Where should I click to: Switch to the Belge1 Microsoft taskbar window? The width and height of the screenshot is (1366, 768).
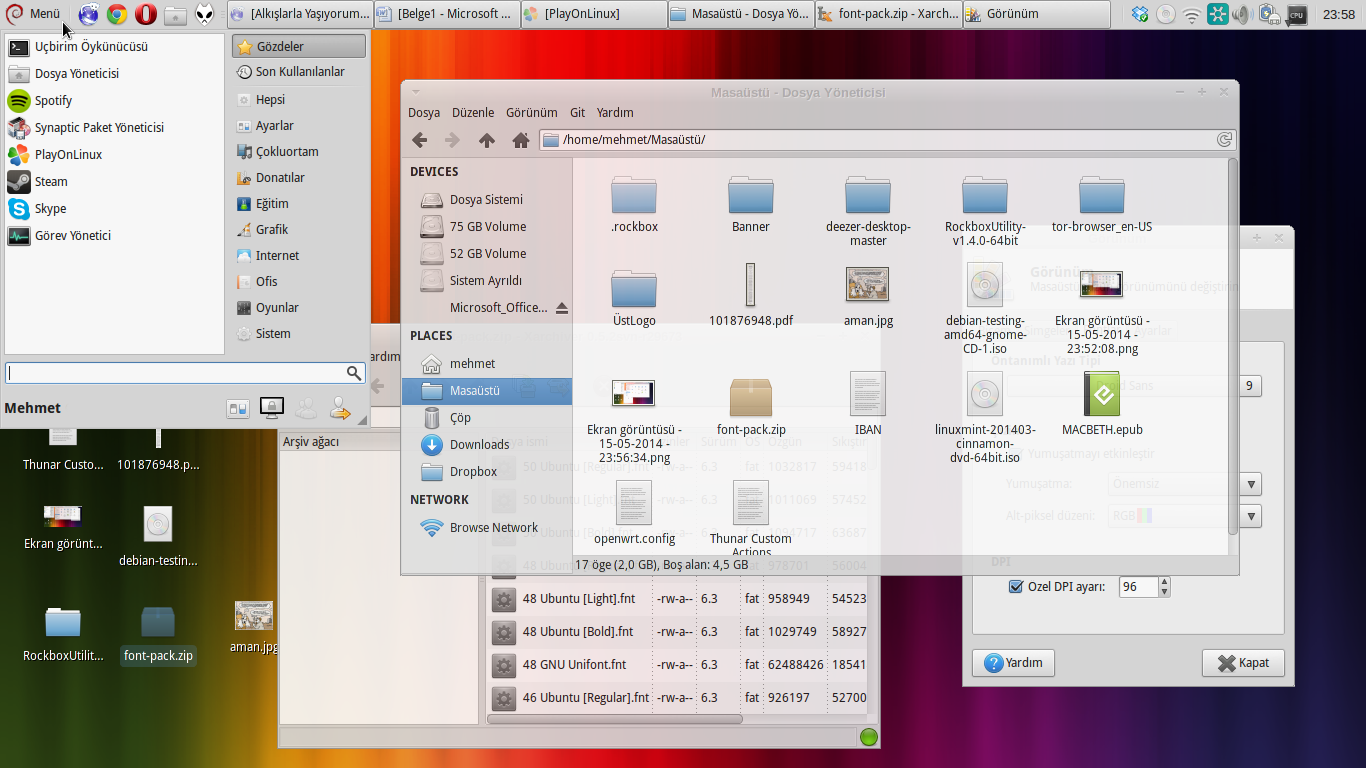(x=447, y=14)
